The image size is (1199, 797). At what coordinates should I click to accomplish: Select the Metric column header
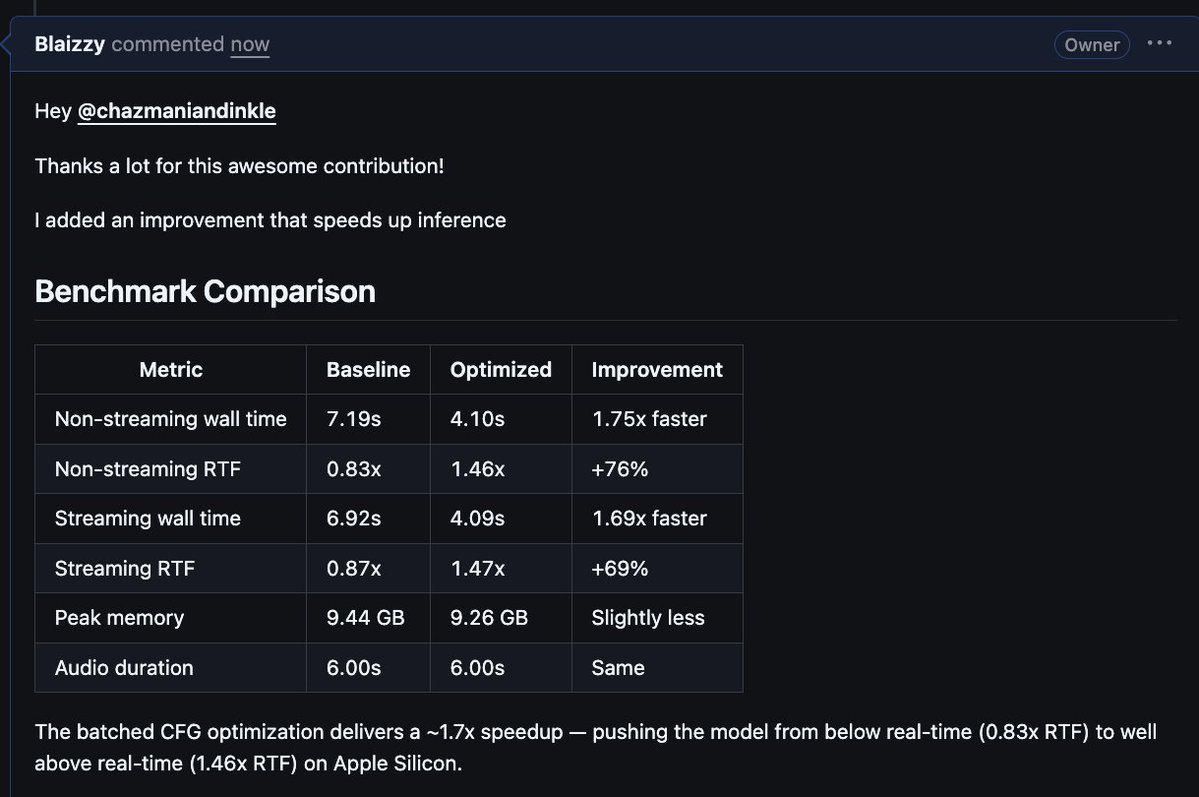click(x=171, y=369)
